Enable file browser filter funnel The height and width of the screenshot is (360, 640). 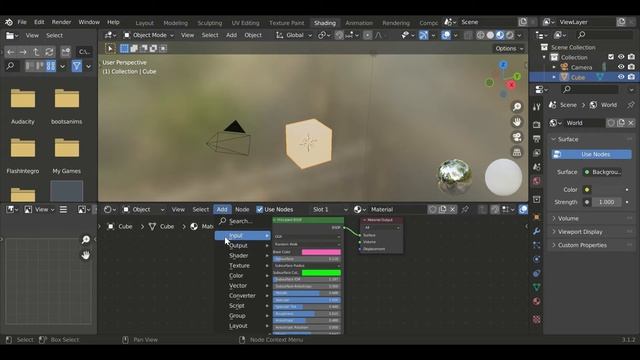click(76, 66)
